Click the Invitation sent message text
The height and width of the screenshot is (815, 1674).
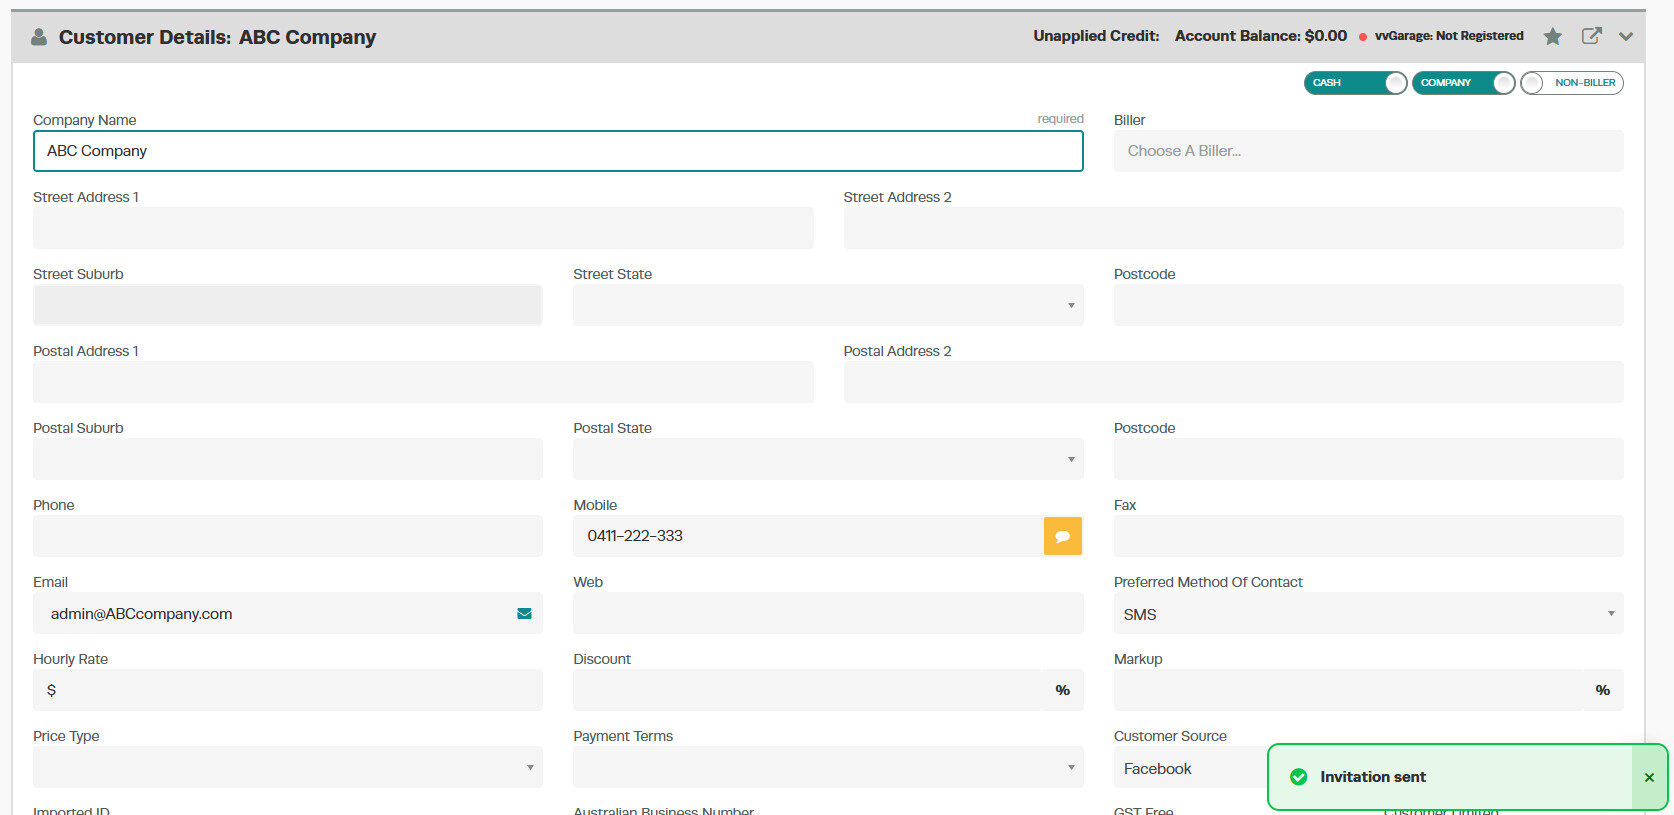(x=1373, y=777)
